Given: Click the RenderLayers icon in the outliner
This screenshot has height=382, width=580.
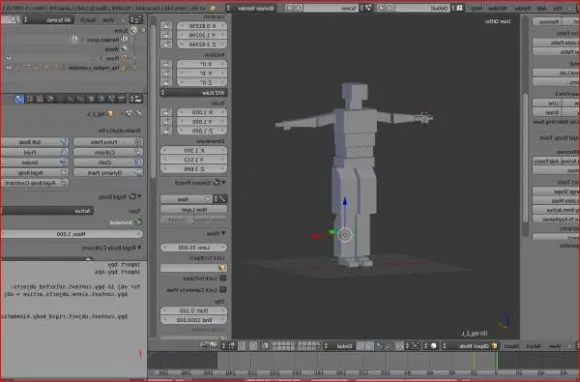Looking at the screenshot, I should point(125,40).
